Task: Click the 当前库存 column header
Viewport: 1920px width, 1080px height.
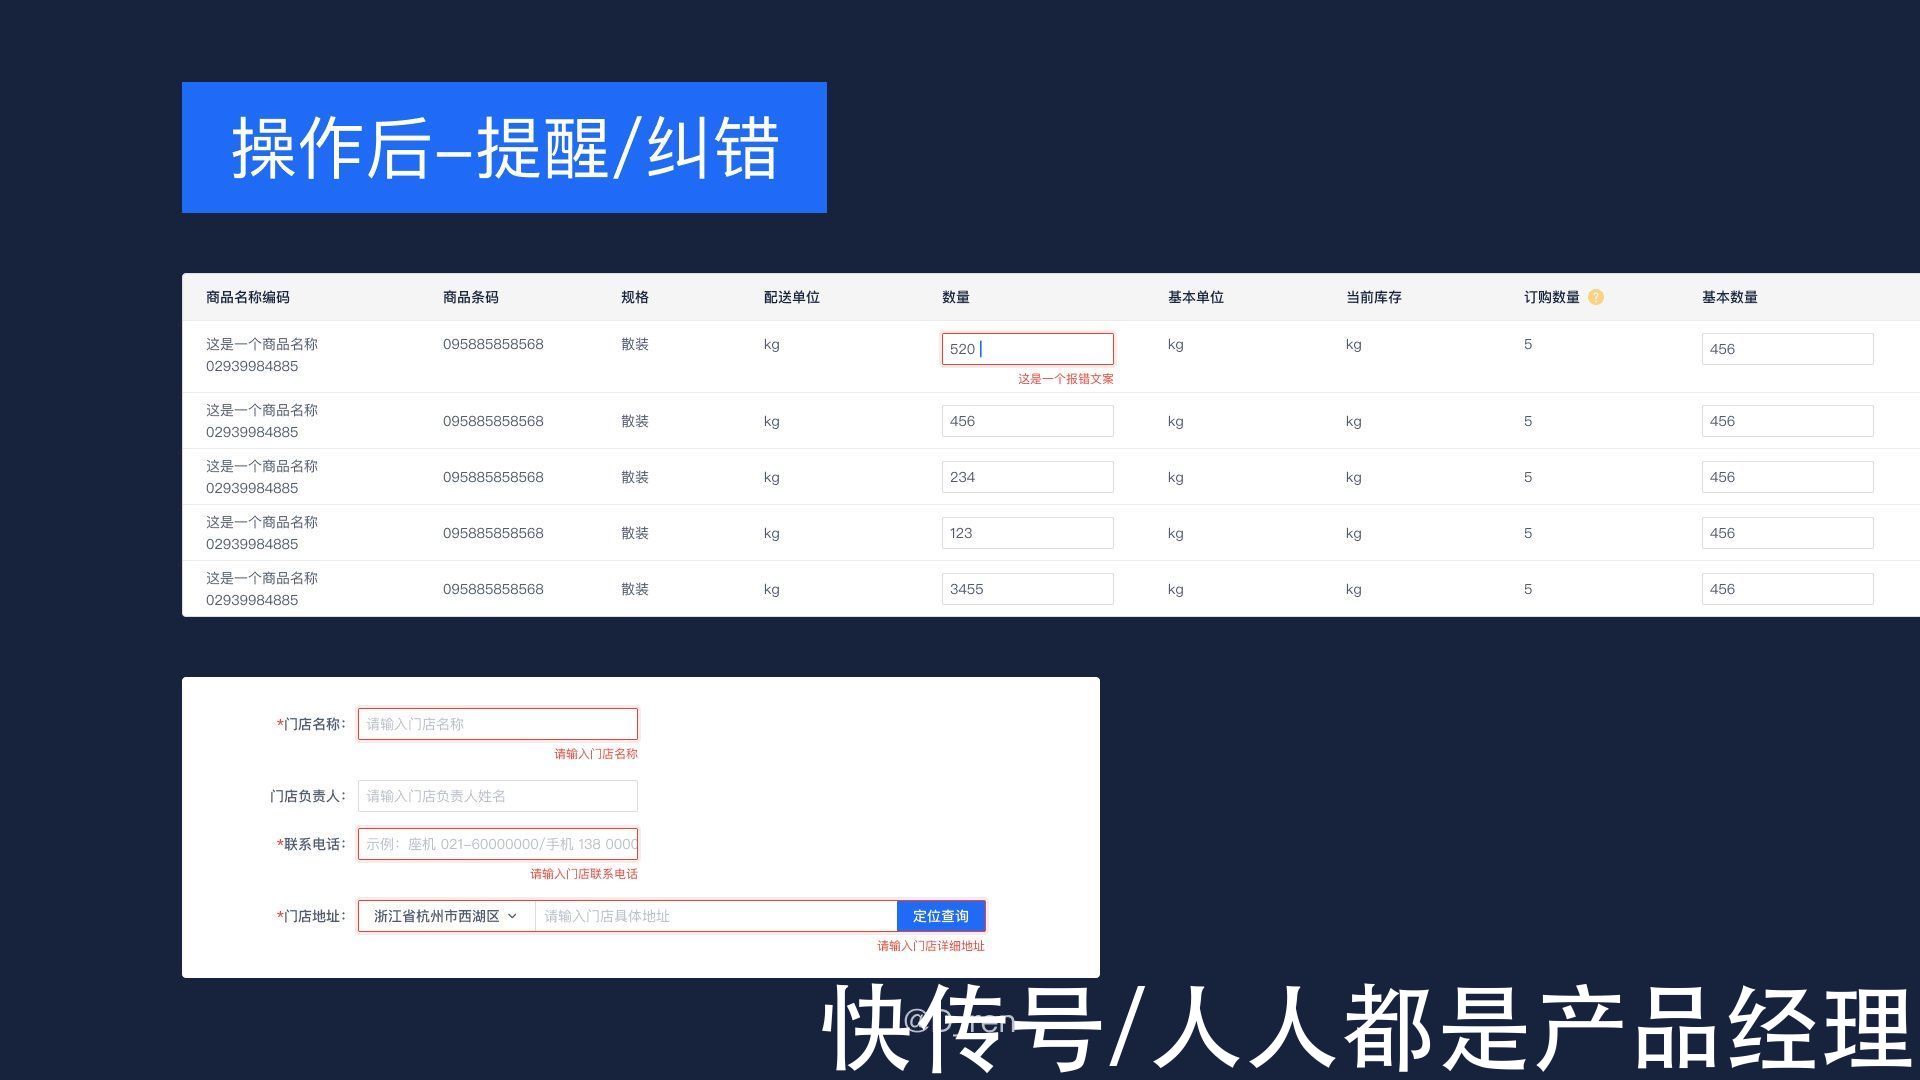Action: pos(1374,297)
